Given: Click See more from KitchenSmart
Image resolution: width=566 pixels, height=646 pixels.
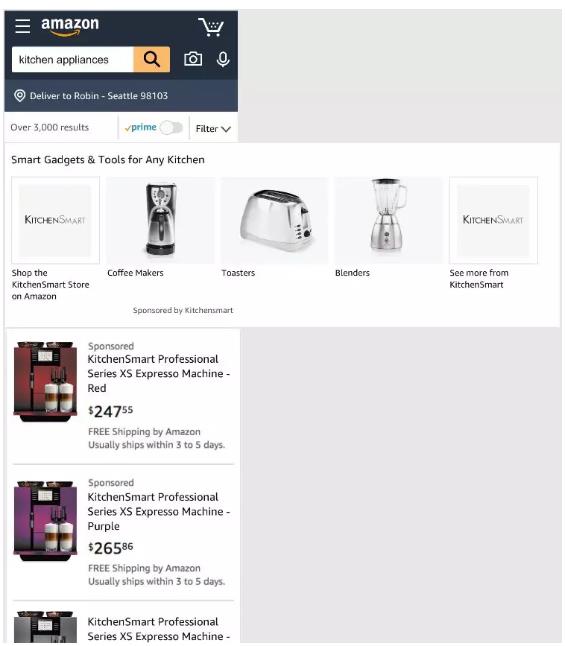Looking at the screenshot, I should (x=479, y=279).
